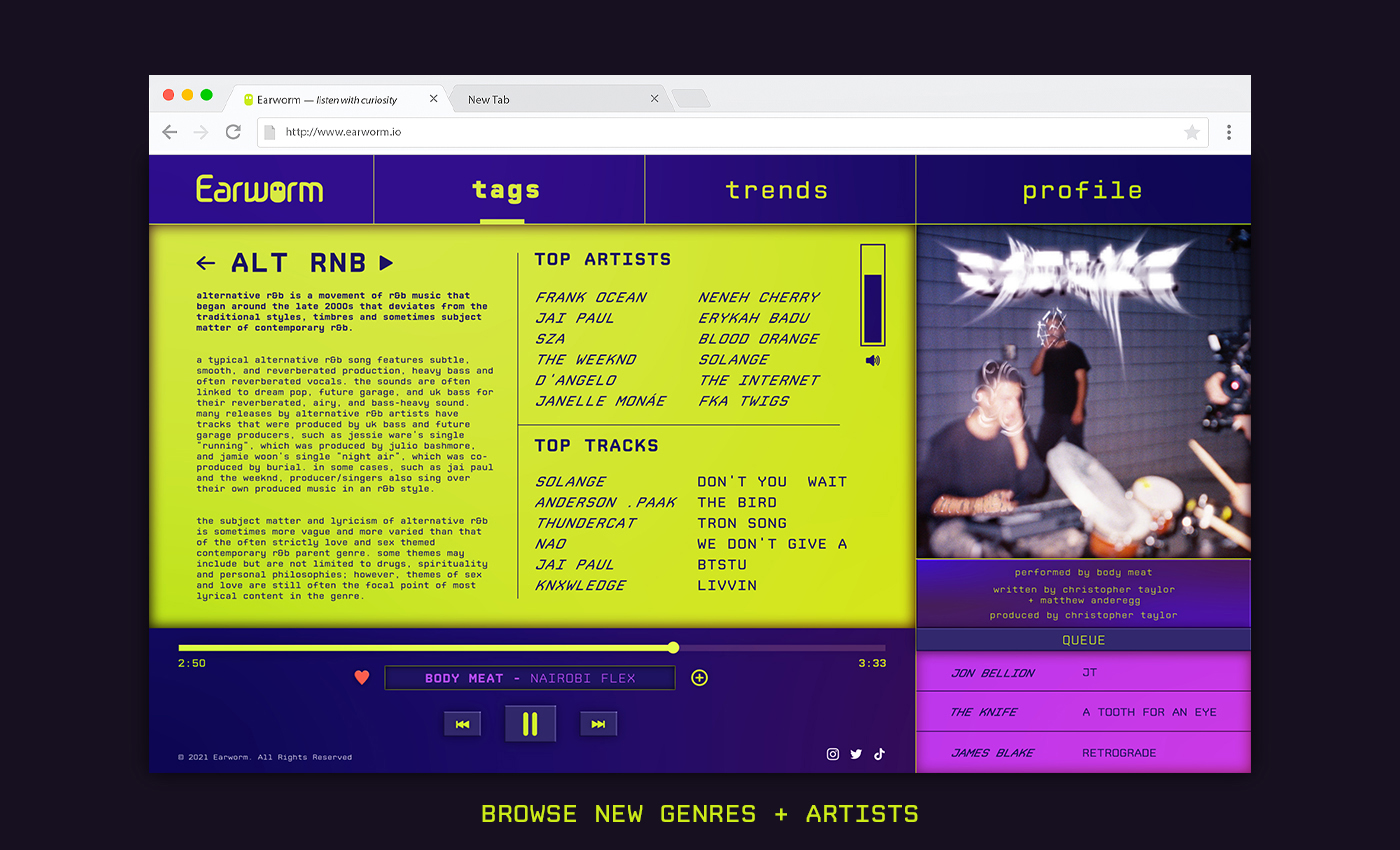Pause the current track

(530, 724)
